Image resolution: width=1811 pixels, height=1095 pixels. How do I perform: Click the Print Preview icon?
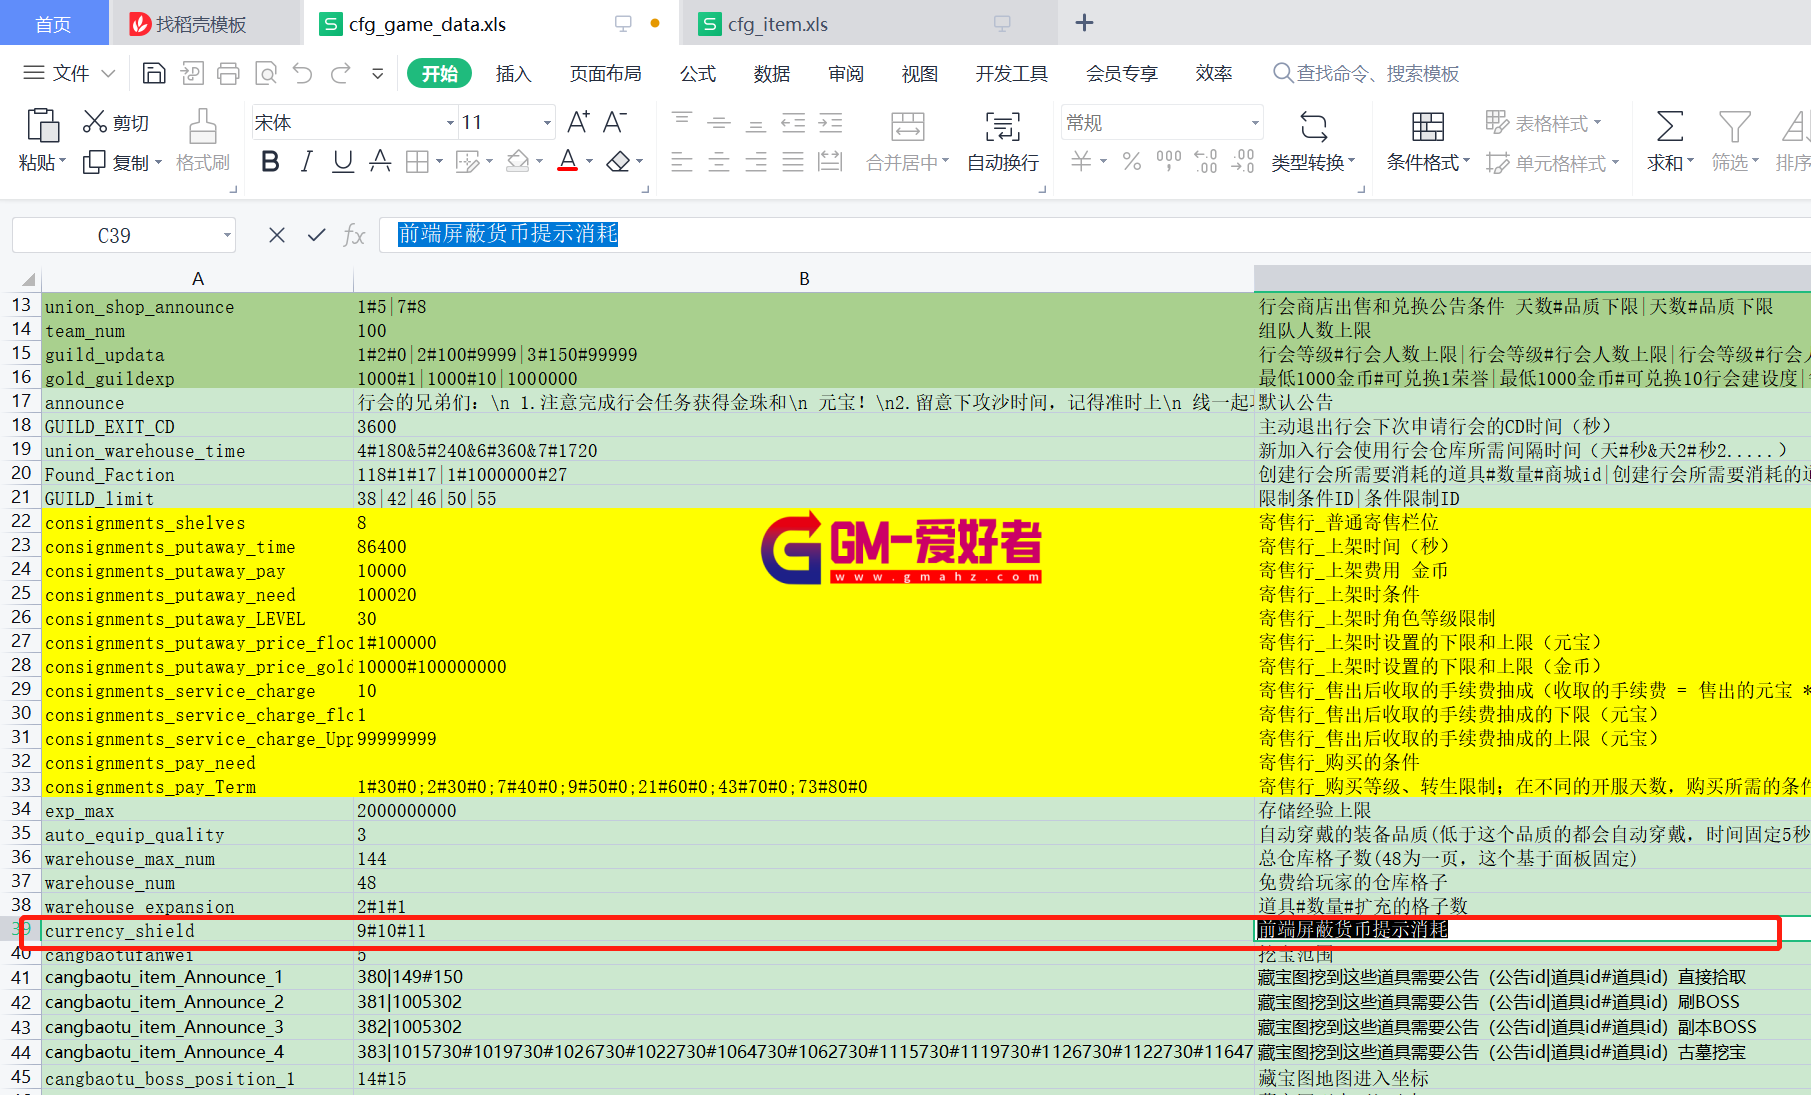click(266, 73)
